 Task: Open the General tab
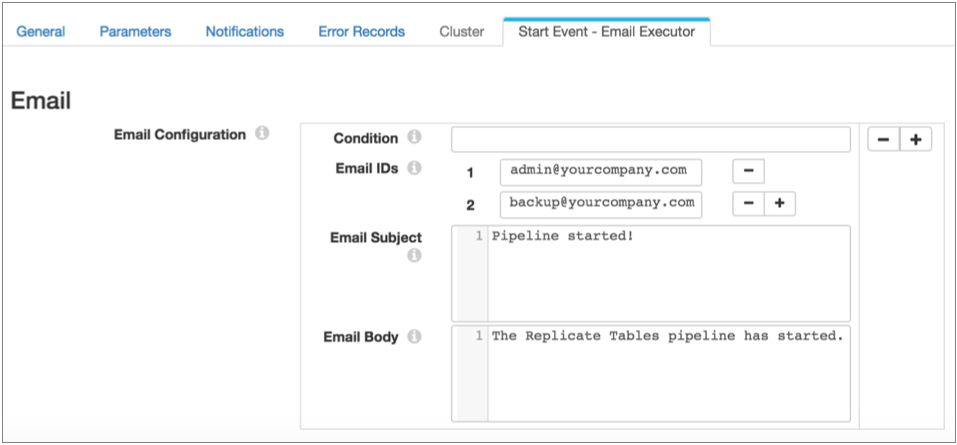(x=41, y=31)
